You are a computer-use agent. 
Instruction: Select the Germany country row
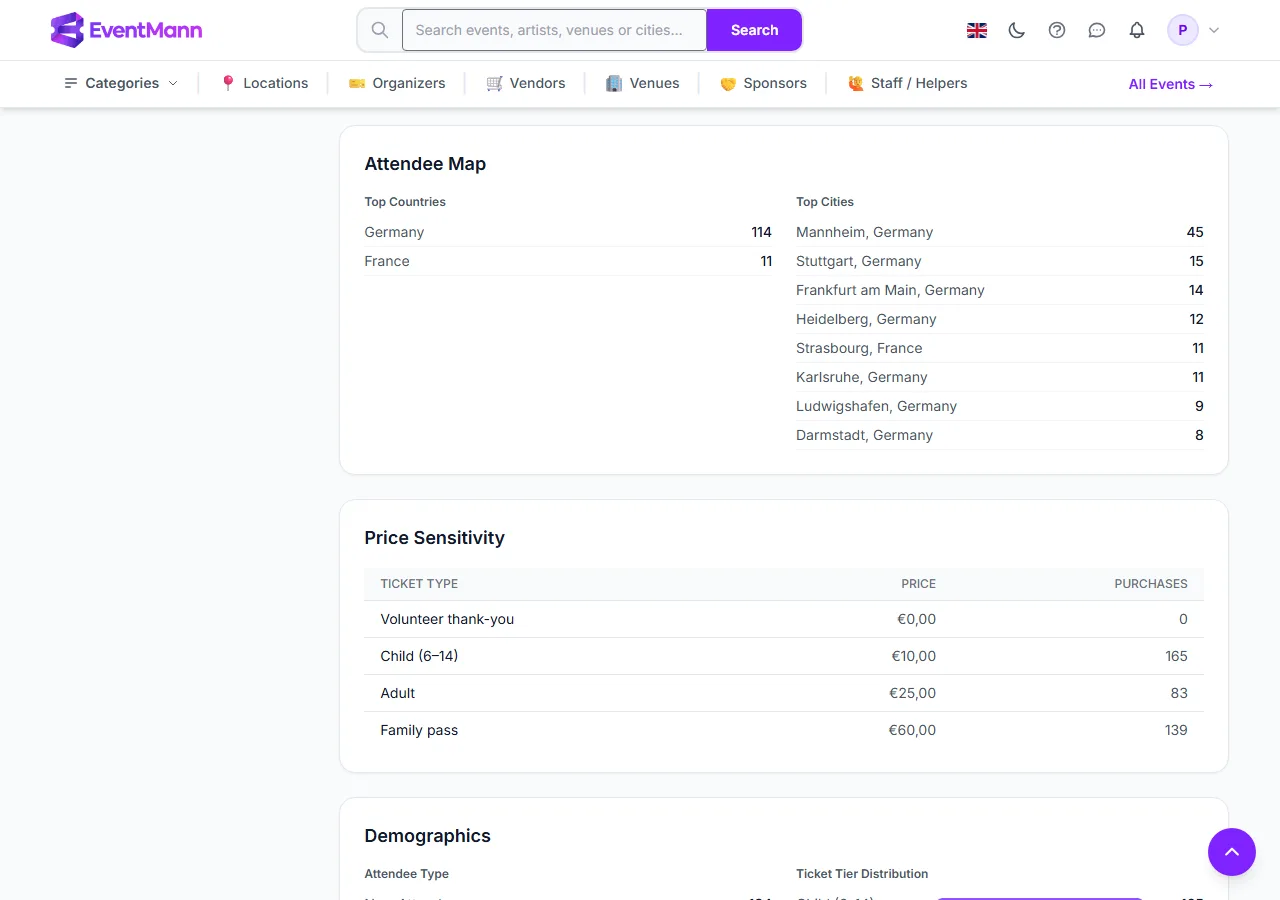568,232
